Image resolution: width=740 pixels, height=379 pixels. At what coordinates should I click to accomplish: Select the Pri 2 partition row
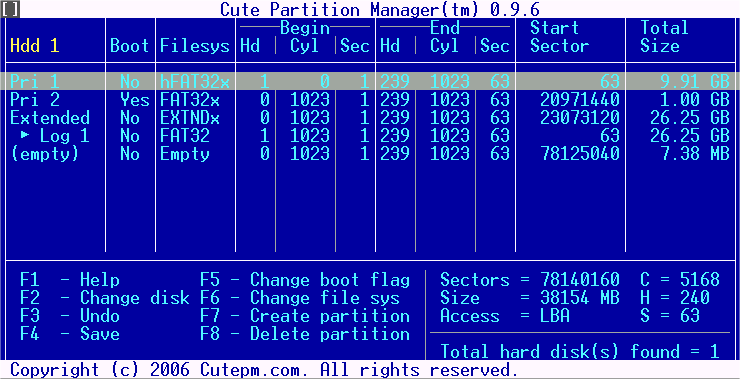pos(370,100)
